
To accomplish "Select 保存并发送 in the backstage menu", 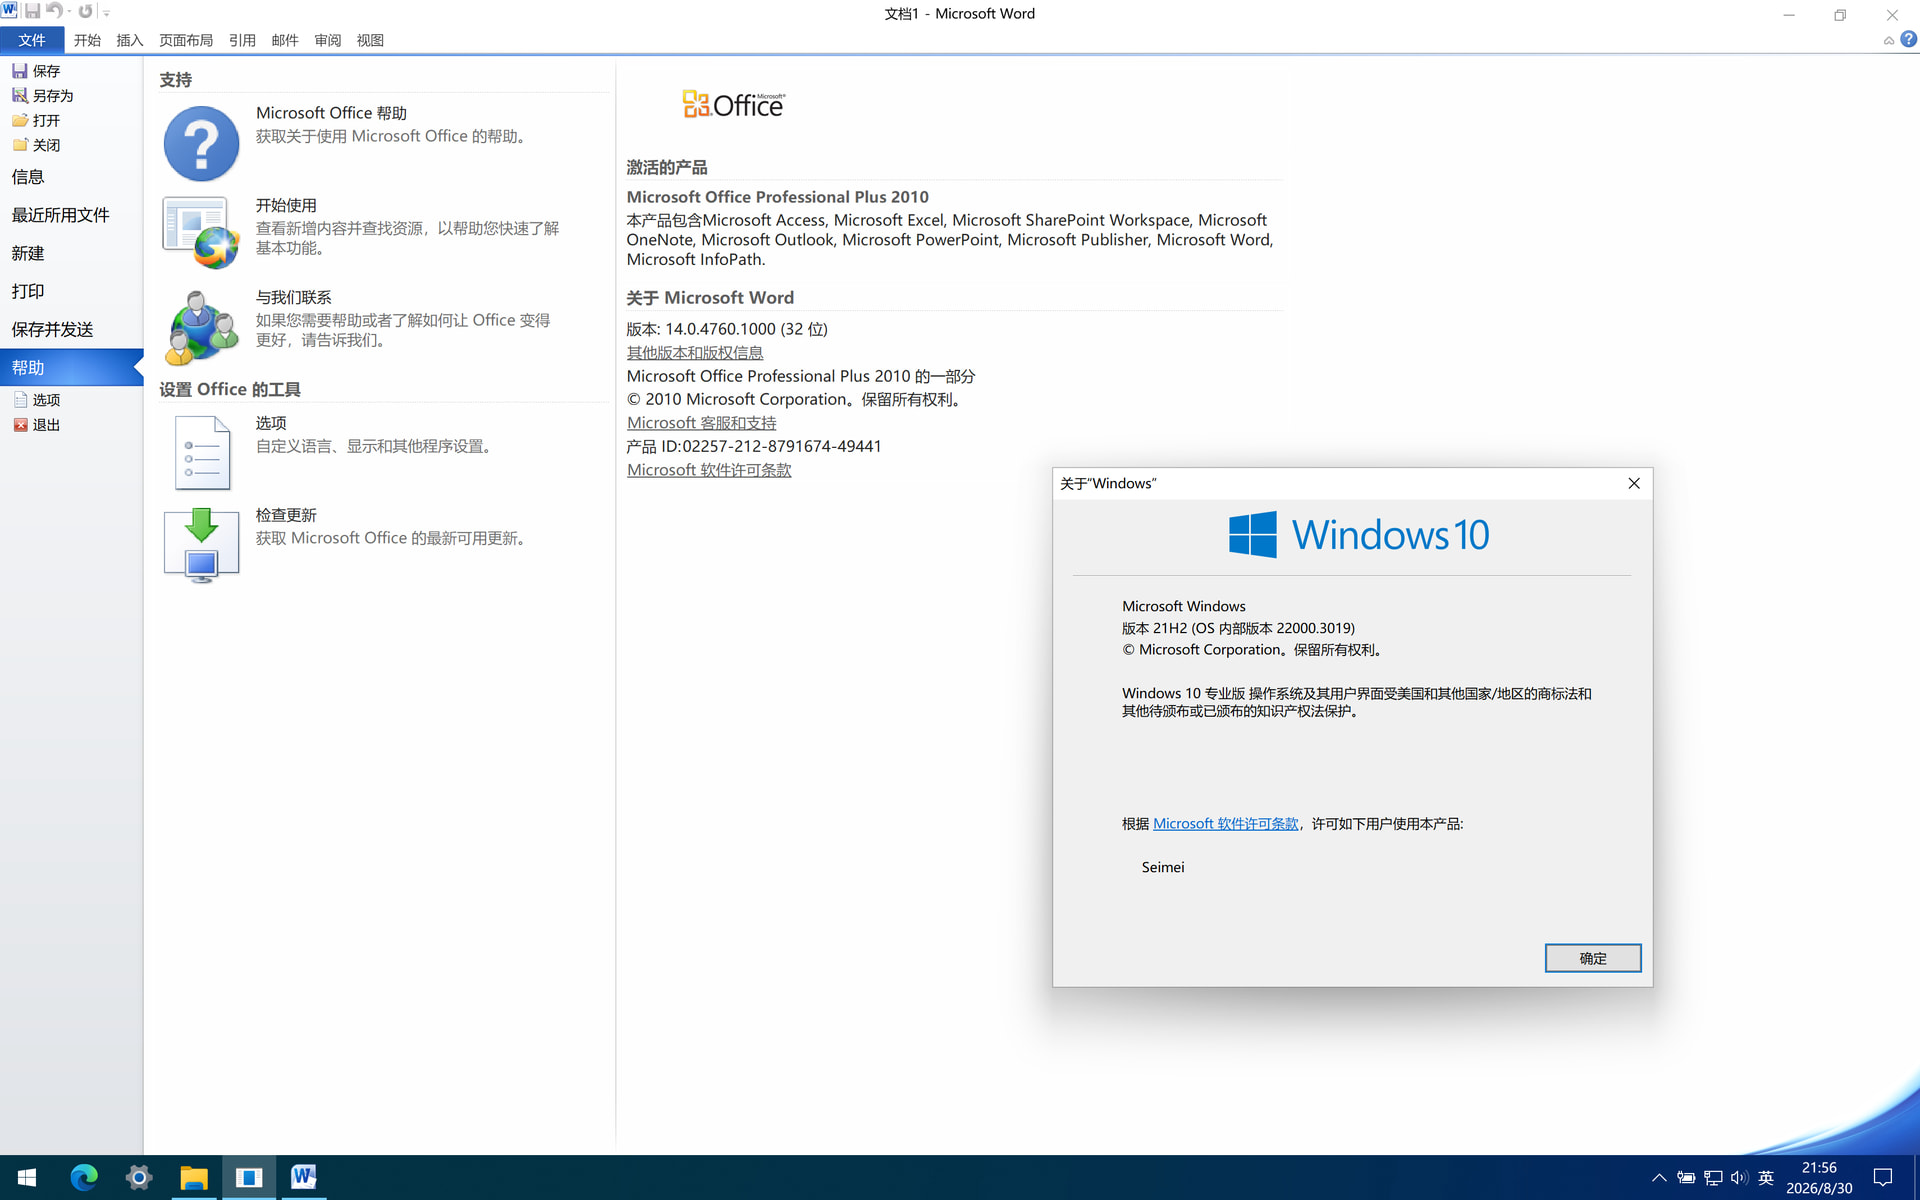I will tap(53, 329).
